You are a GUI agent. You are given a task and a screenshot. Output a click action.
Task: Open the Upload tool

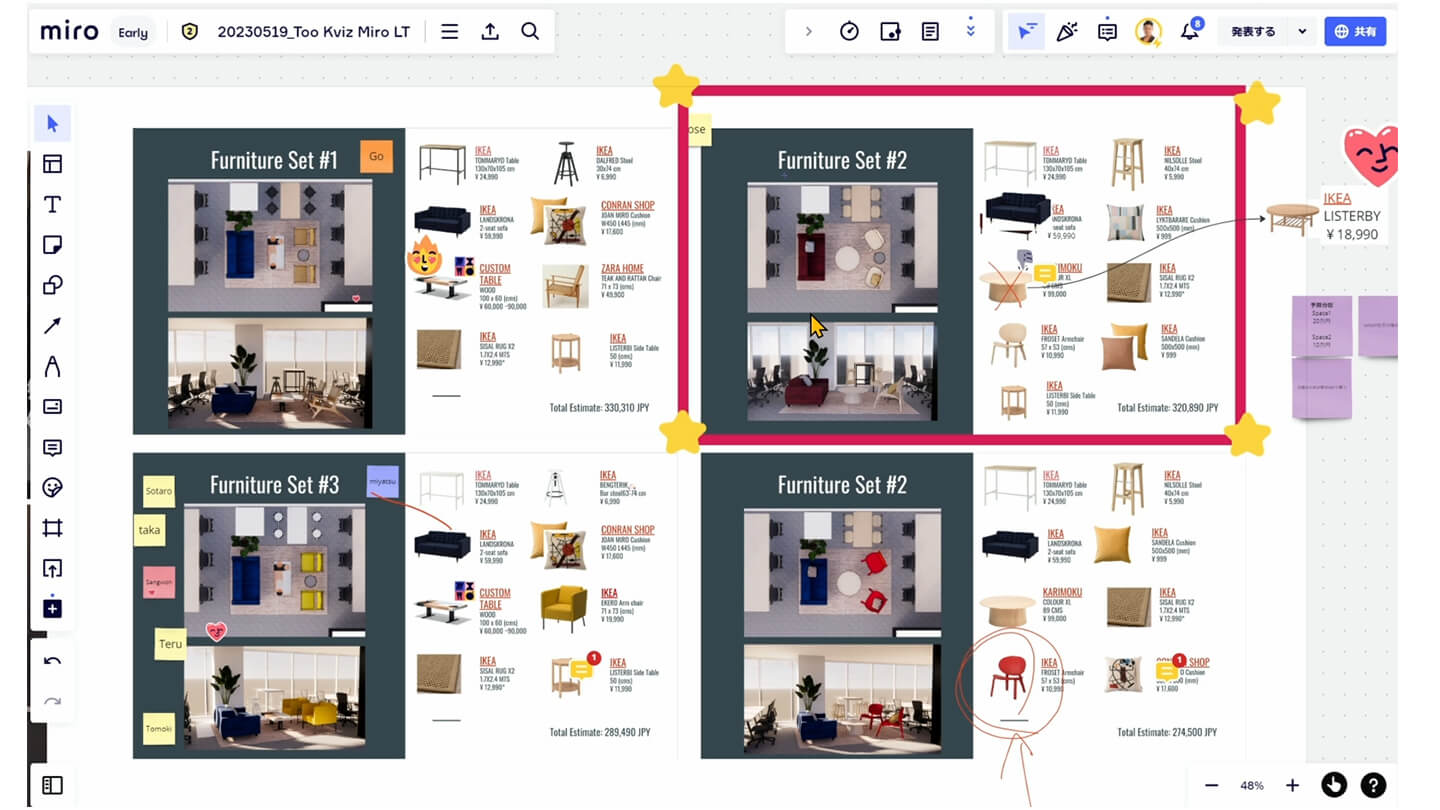pos(53,569)
